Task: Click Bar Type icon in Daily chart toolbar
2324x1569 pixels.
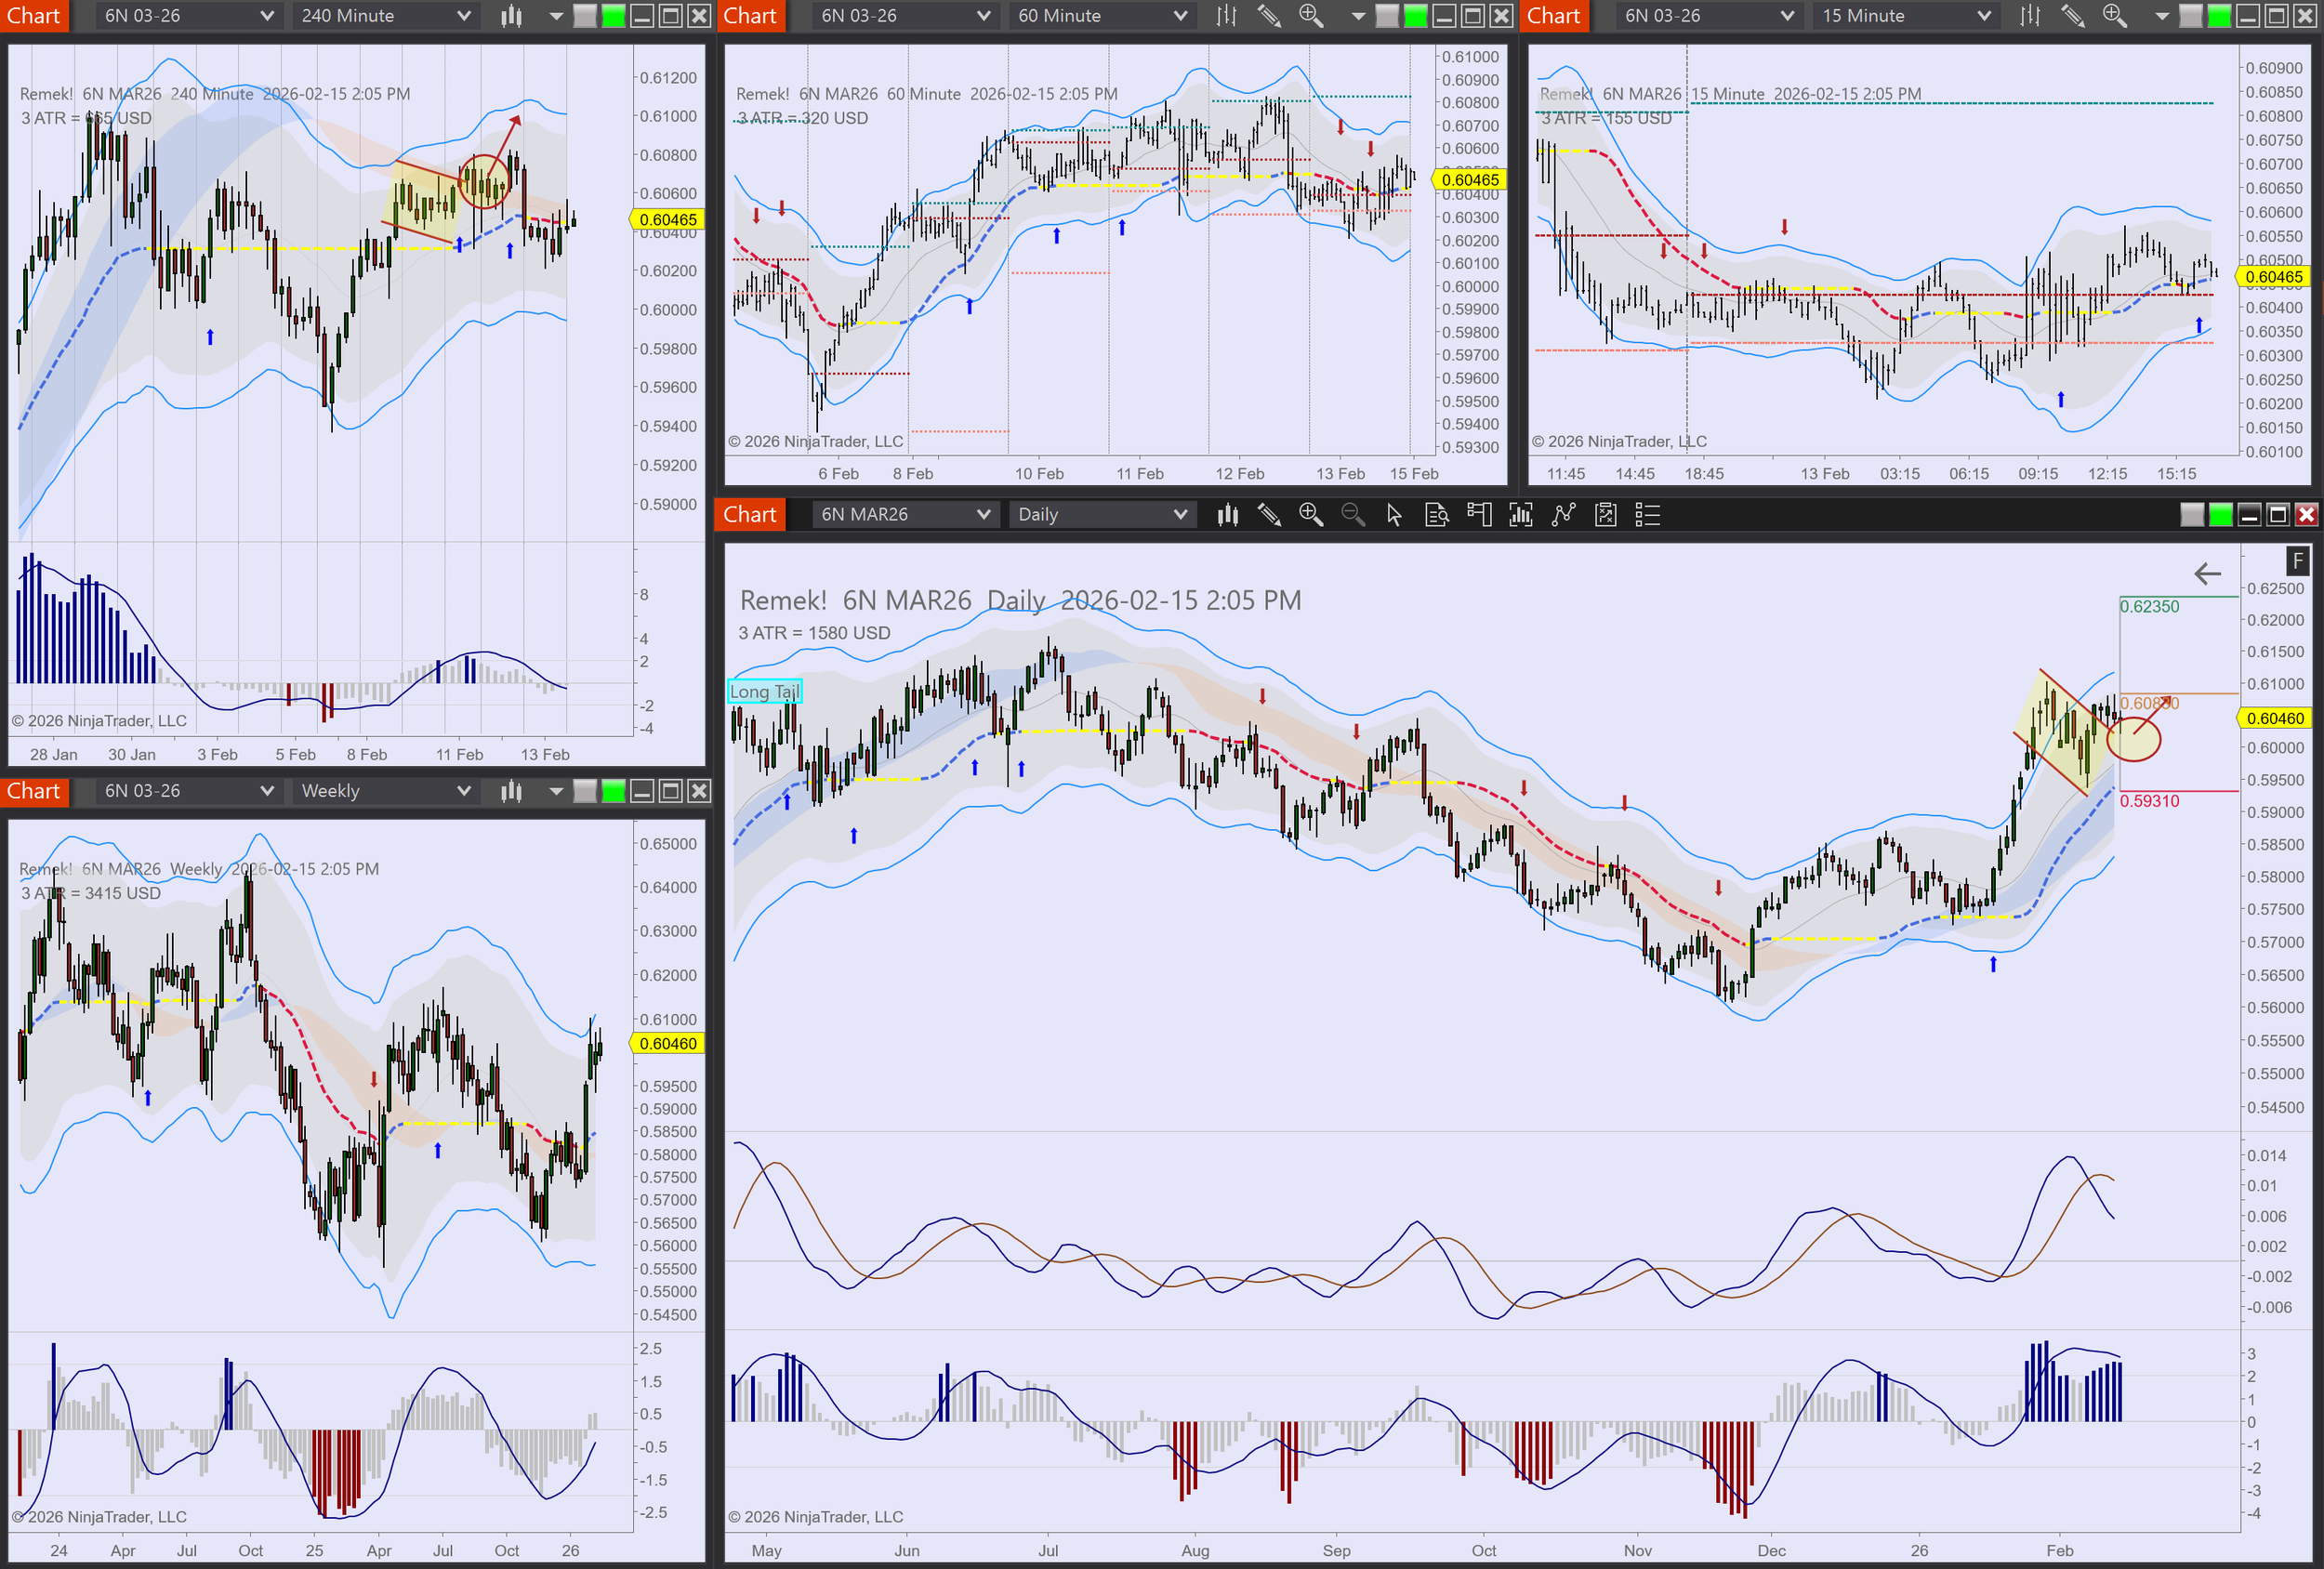Action: (x=1228, y=515)
